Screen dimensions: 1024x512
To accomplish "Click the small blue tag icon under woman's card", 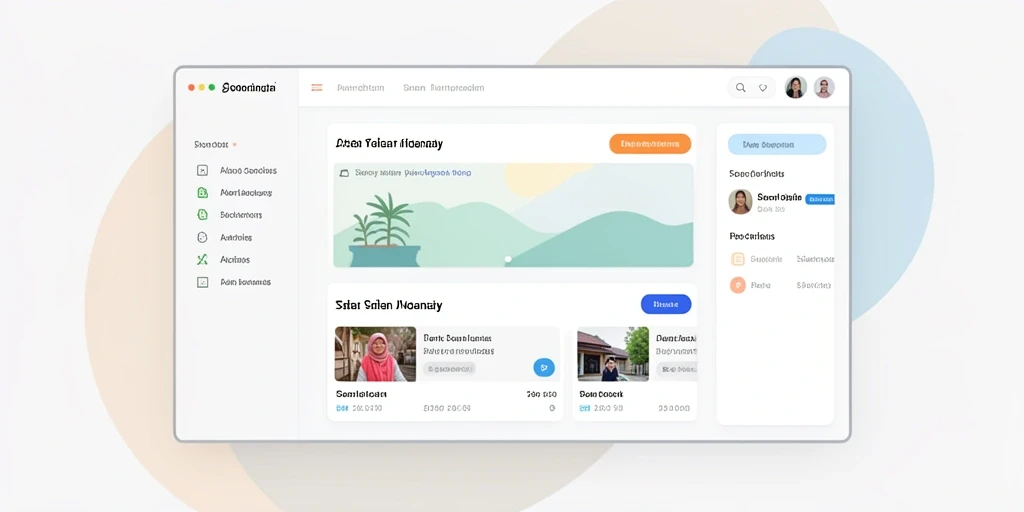I will [x=342, y=408].
